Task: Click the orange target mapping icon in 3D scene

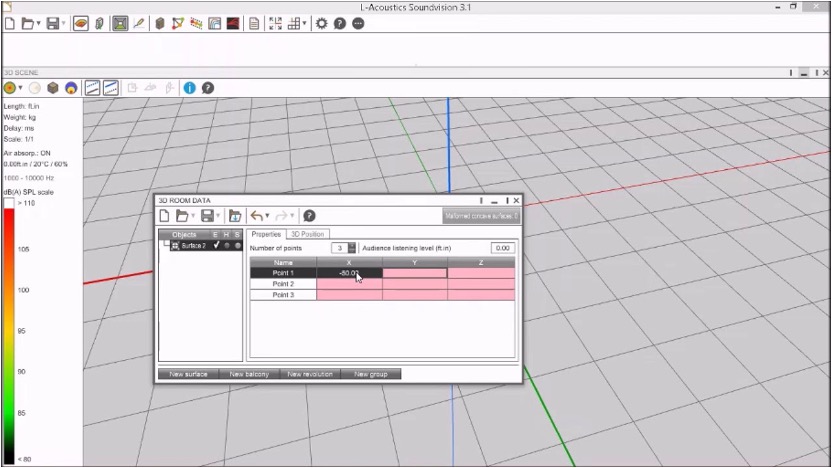Action: [10, 88]
